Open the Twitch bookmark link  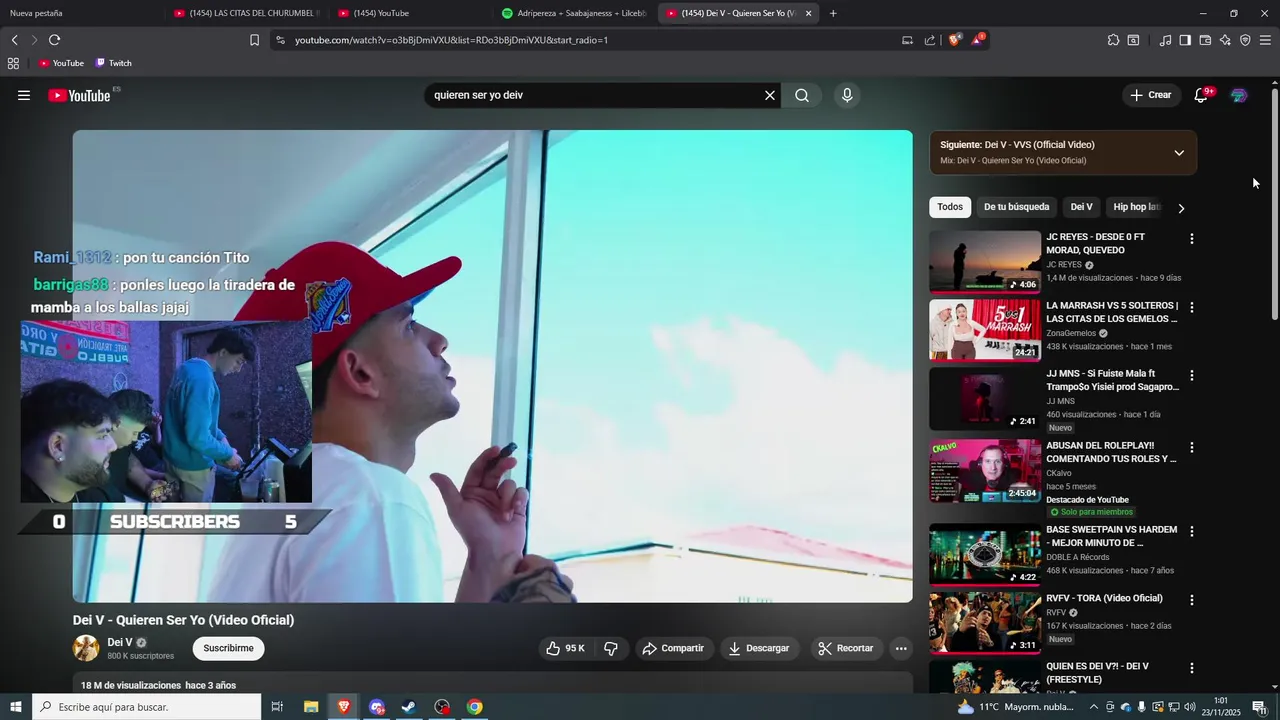114,63
